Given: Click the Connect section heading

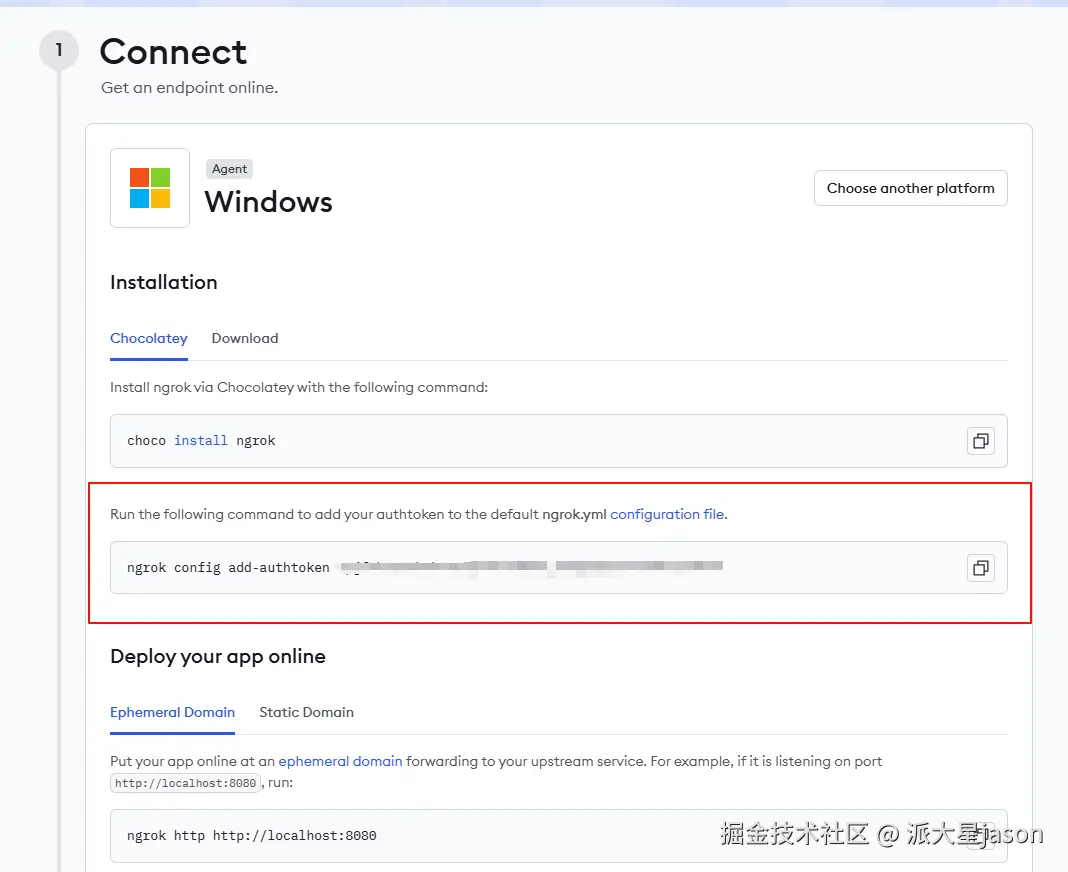Looking at the screenshot, I should click(173, 51).
